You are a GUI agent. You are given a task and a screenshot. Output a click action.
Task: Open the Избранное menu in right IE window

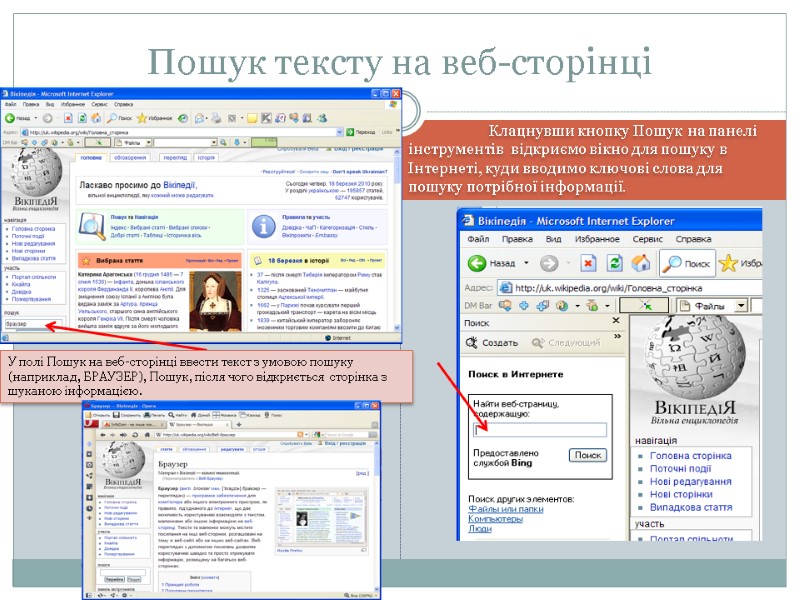point(597,239)
